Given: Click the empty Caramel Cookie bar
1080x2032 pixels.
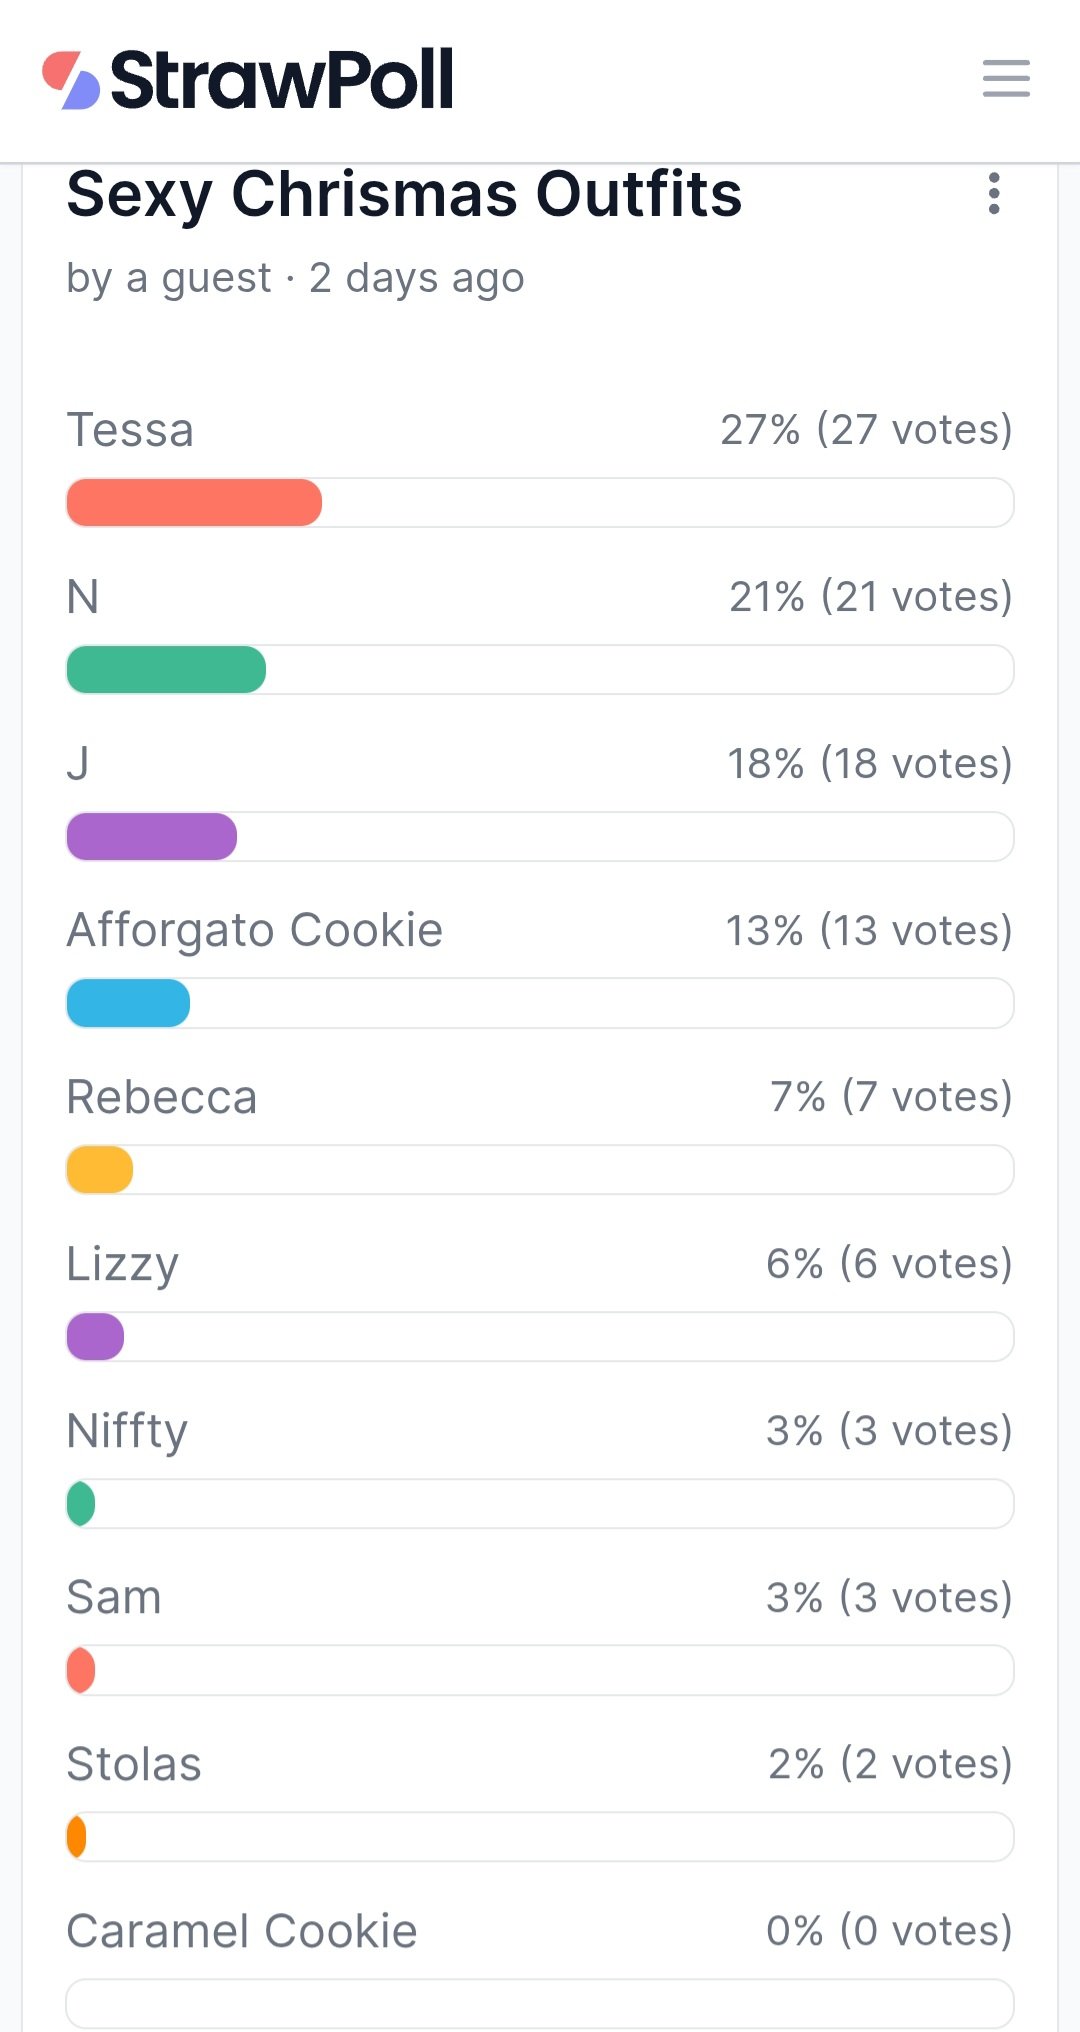Looking at the screenshot, I should pyautogui.click(x=540, y=2004).
